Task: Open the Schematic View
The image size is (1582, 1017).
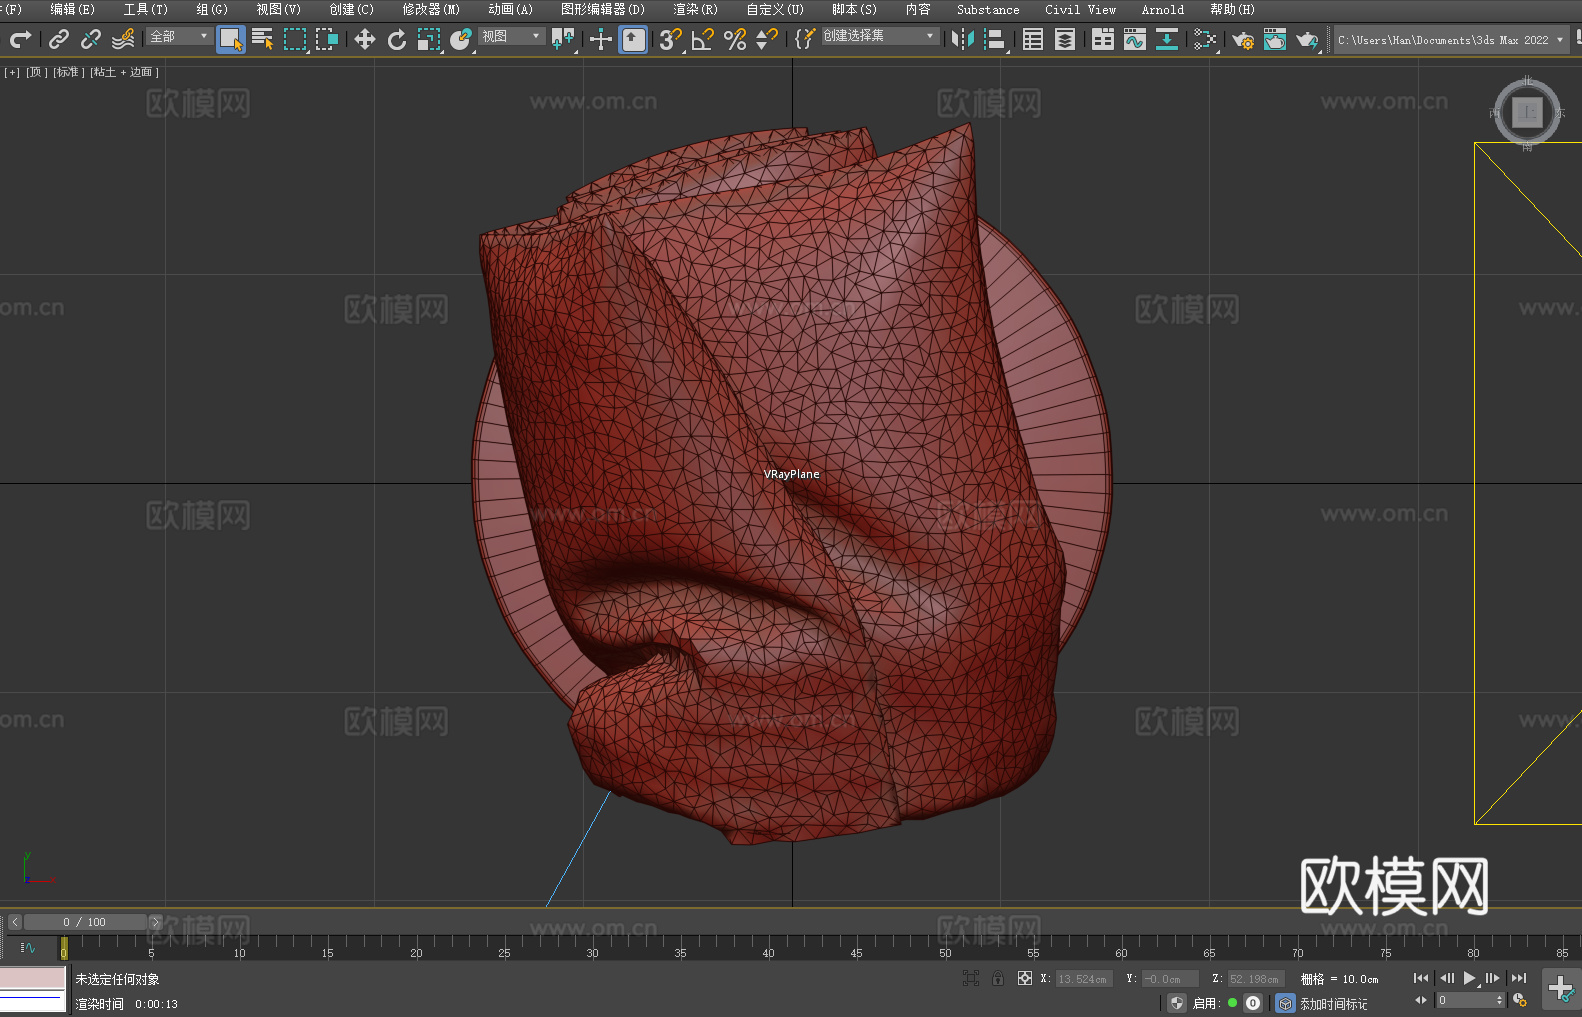Action: [x=1205, y=39]
